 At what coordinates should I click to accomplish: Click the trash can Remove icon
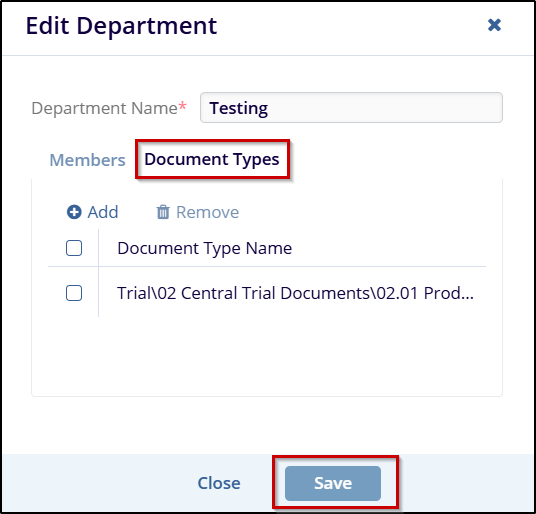[163, 212]
